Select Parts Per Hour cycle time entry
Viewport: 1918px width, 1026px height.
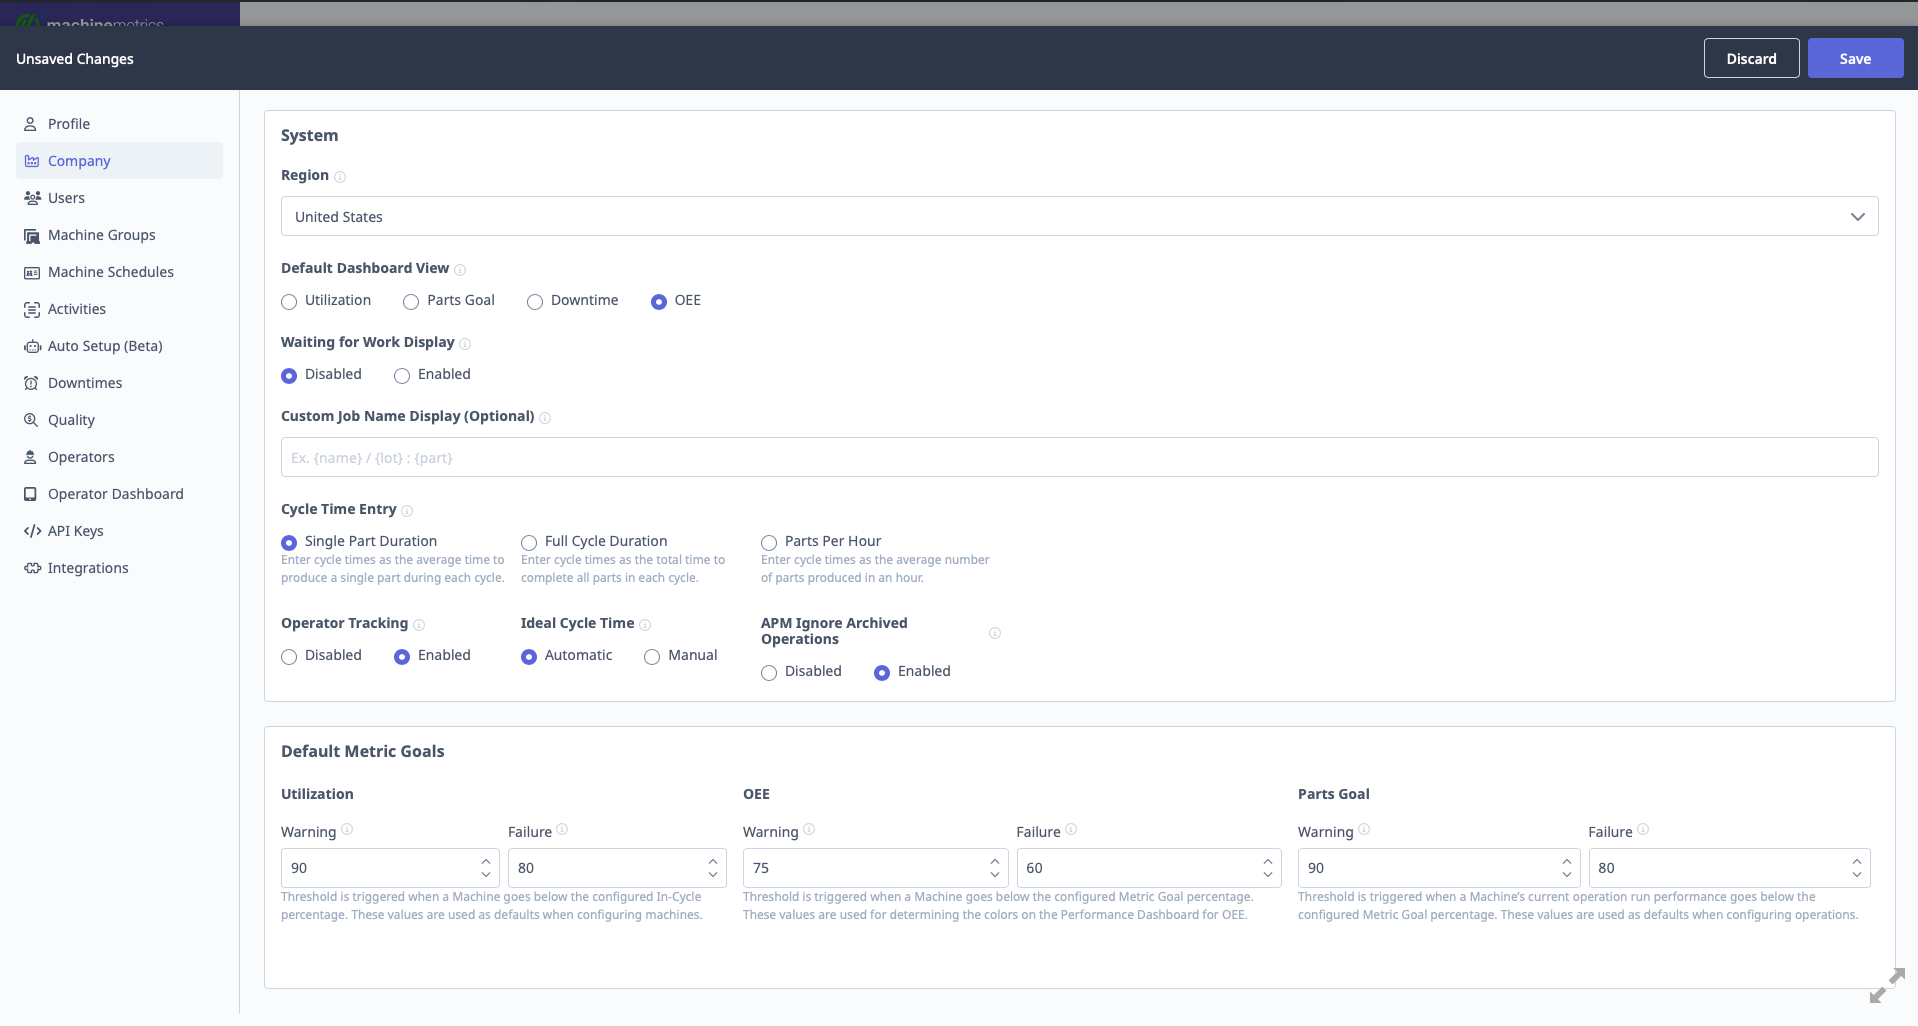(769, 543)
